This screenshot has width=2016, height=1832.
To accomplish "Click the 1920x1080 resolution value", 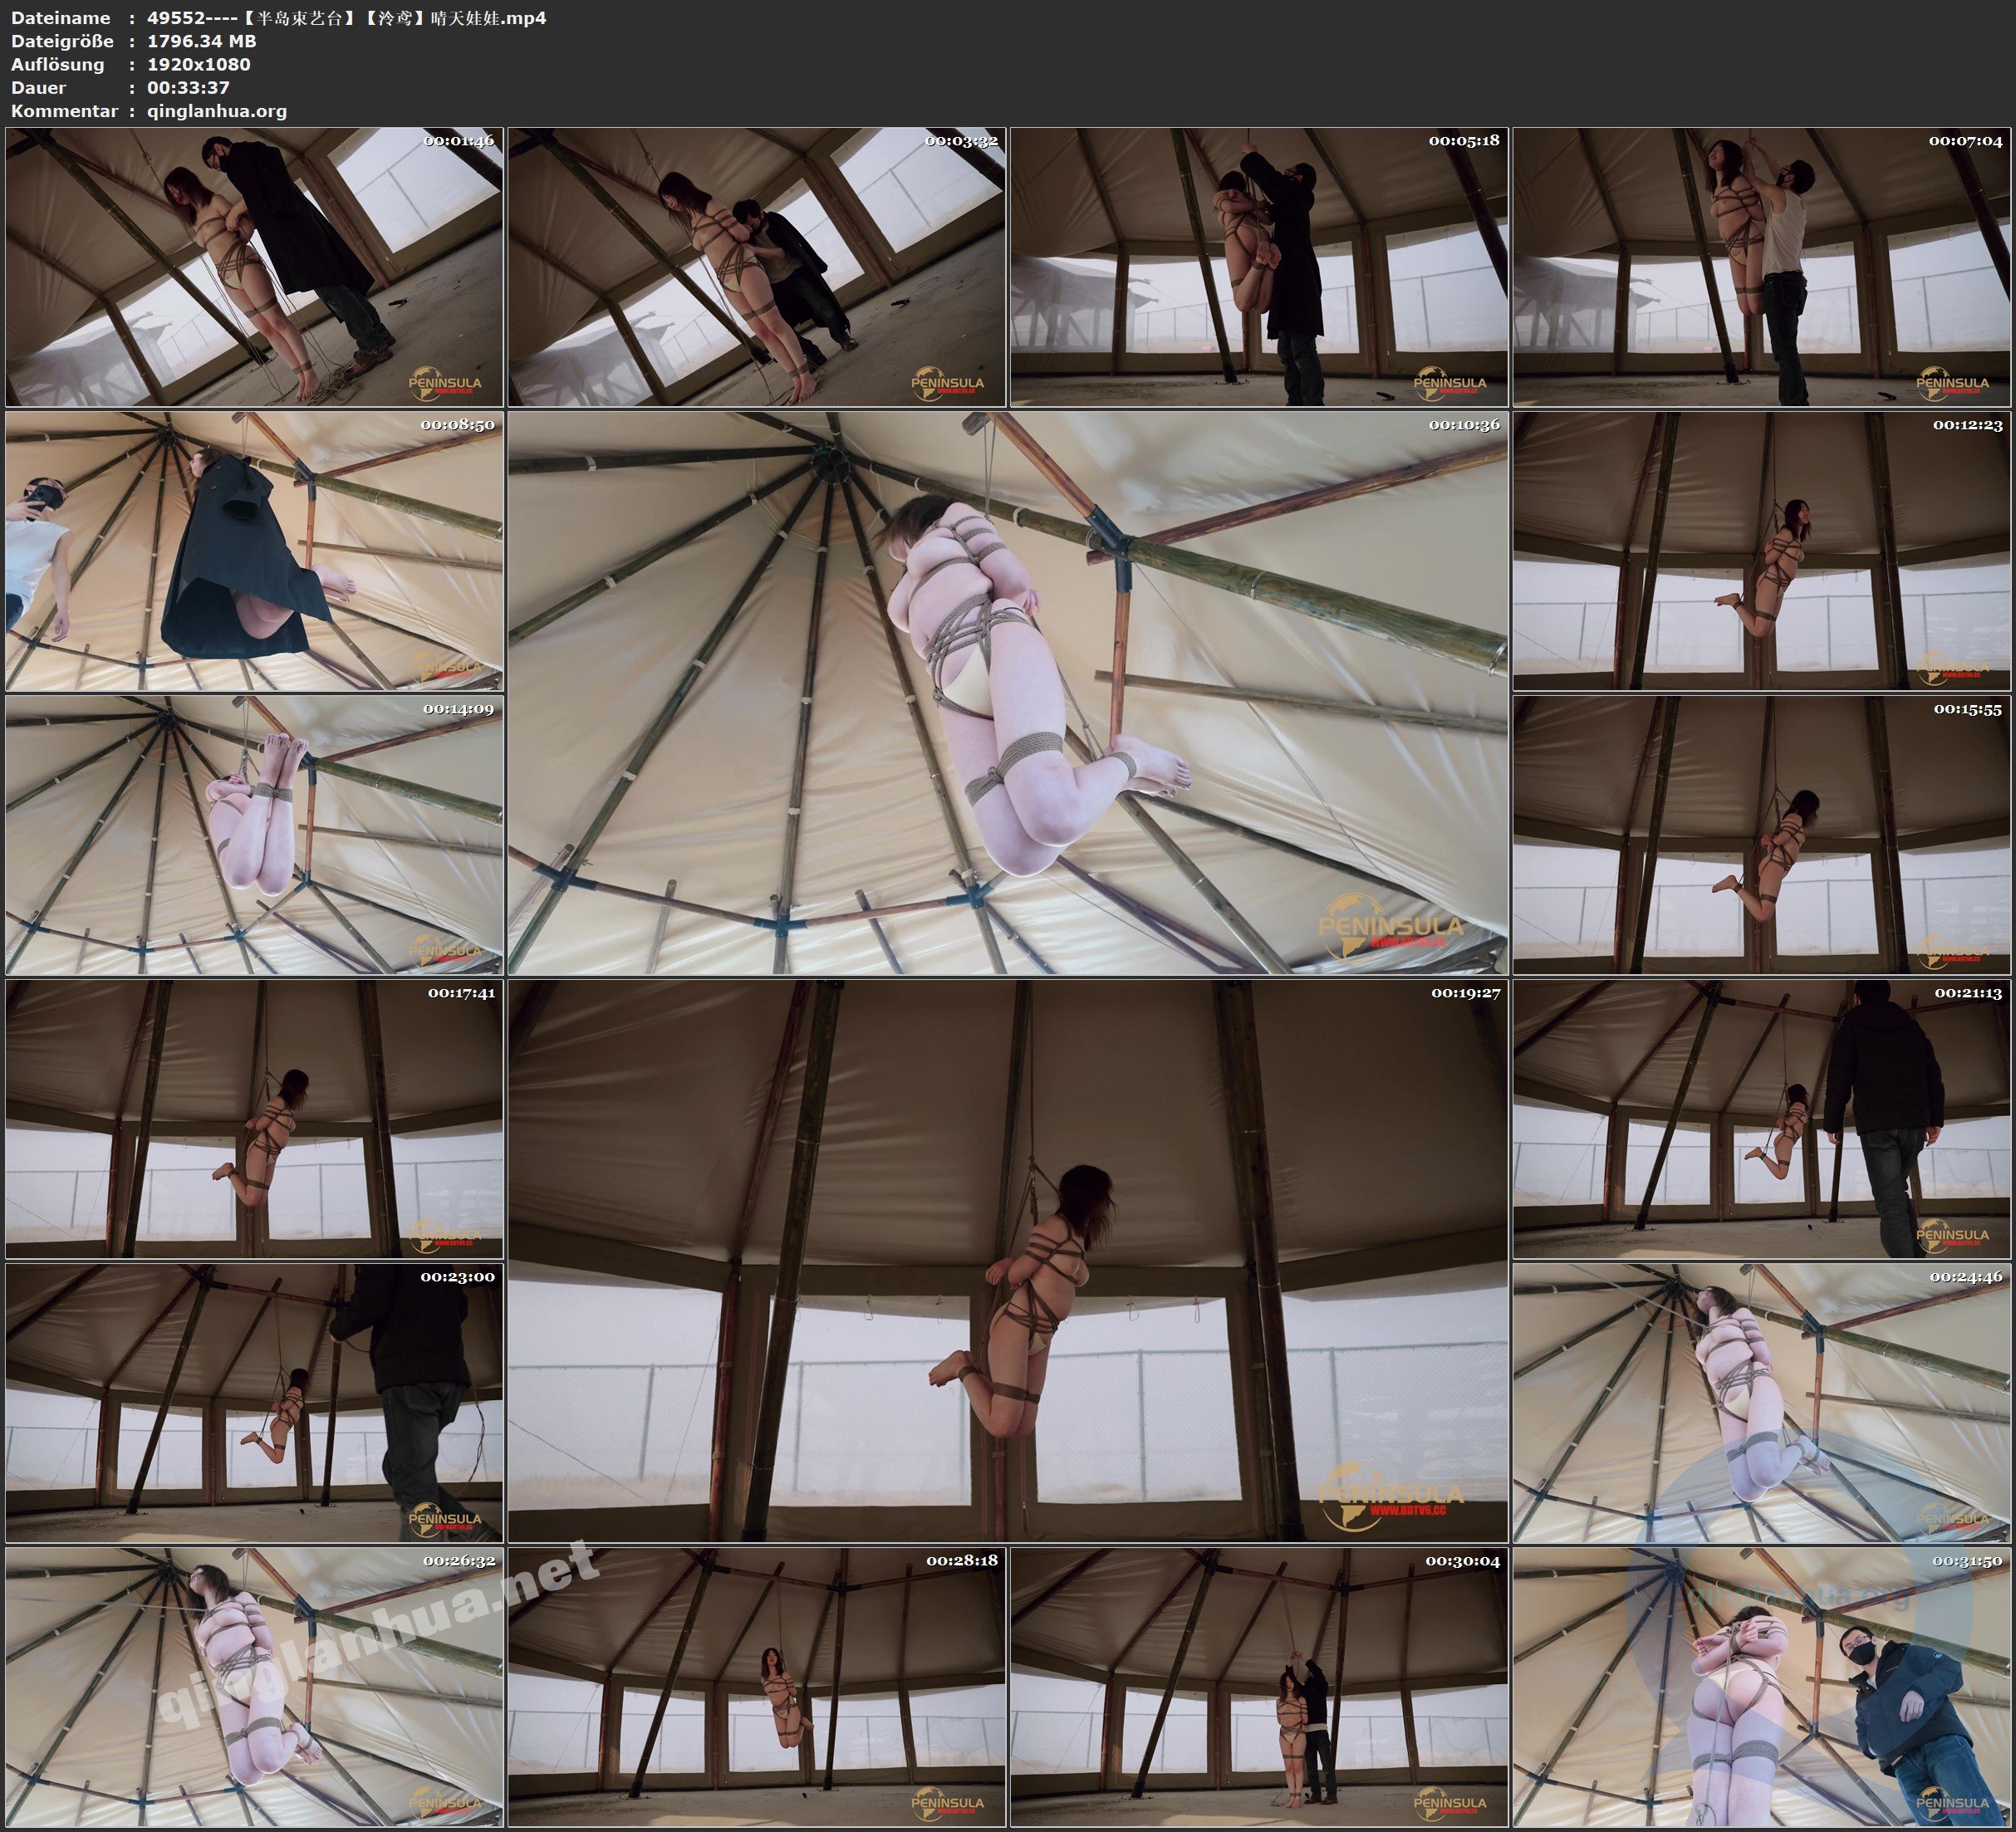I will (x=198, y=64).
